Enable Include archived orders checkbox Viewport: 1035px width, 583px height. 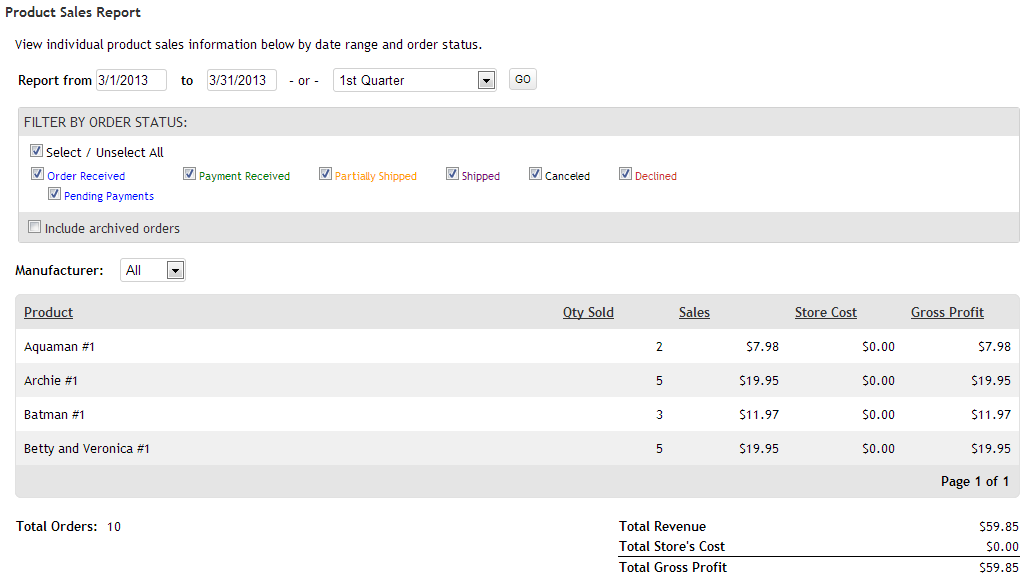[x=35, y=228]
